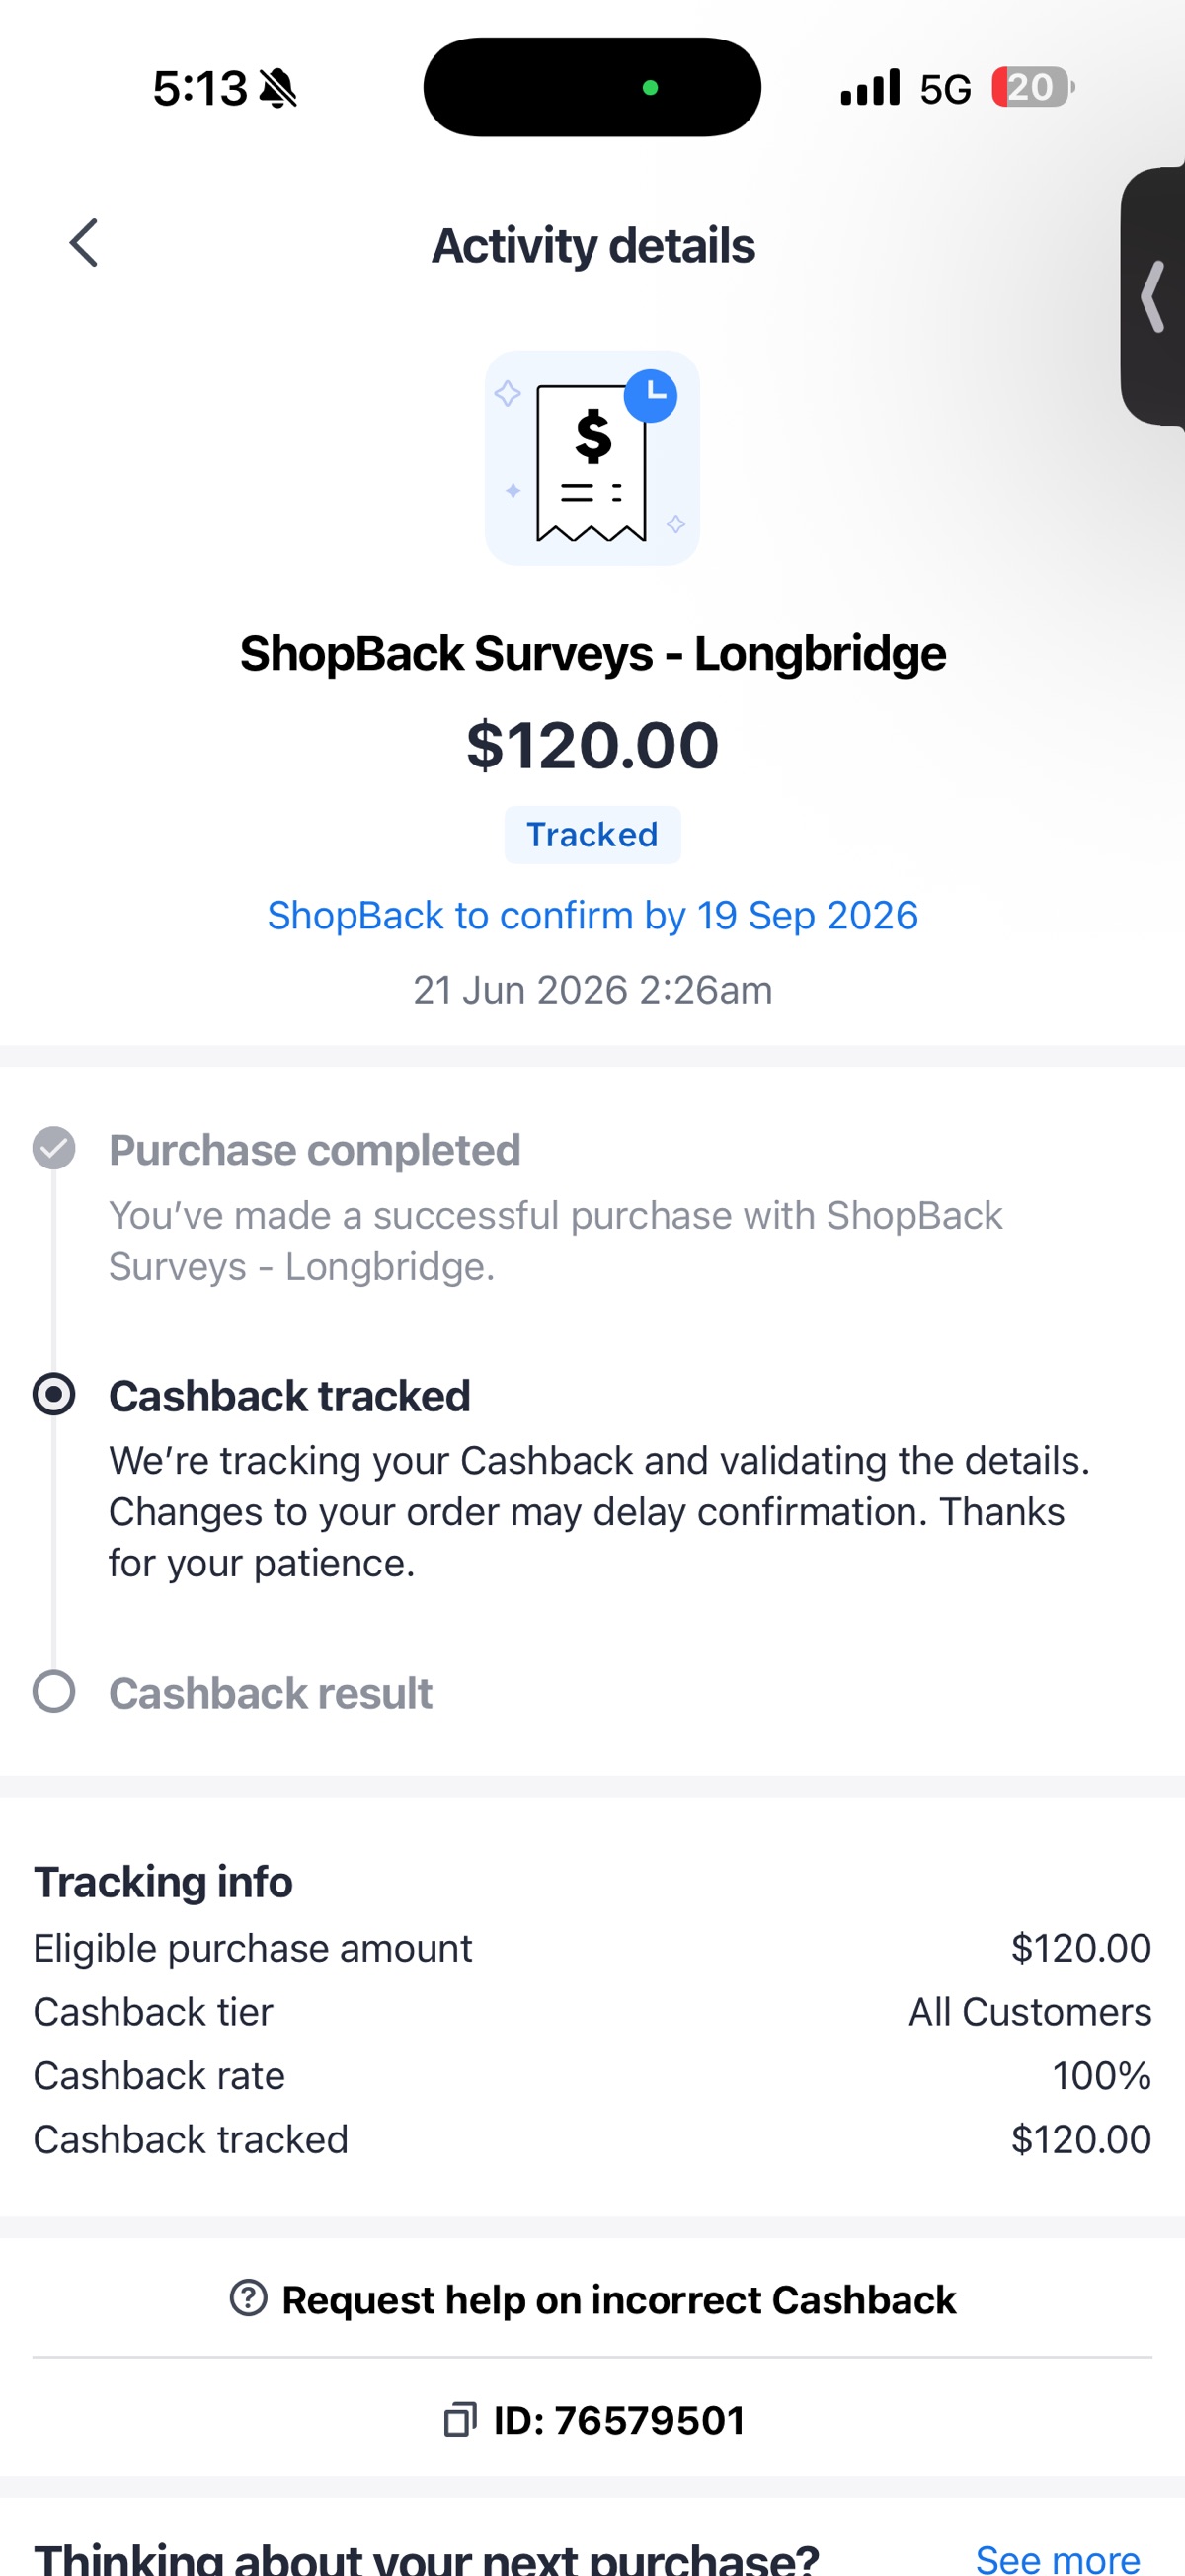Image resolution: width=1185 pixels, height=2576 pixels.
Task: Tap the ShopBack Surveys - Longbridge heading
Action: click(x=593, y=654)
